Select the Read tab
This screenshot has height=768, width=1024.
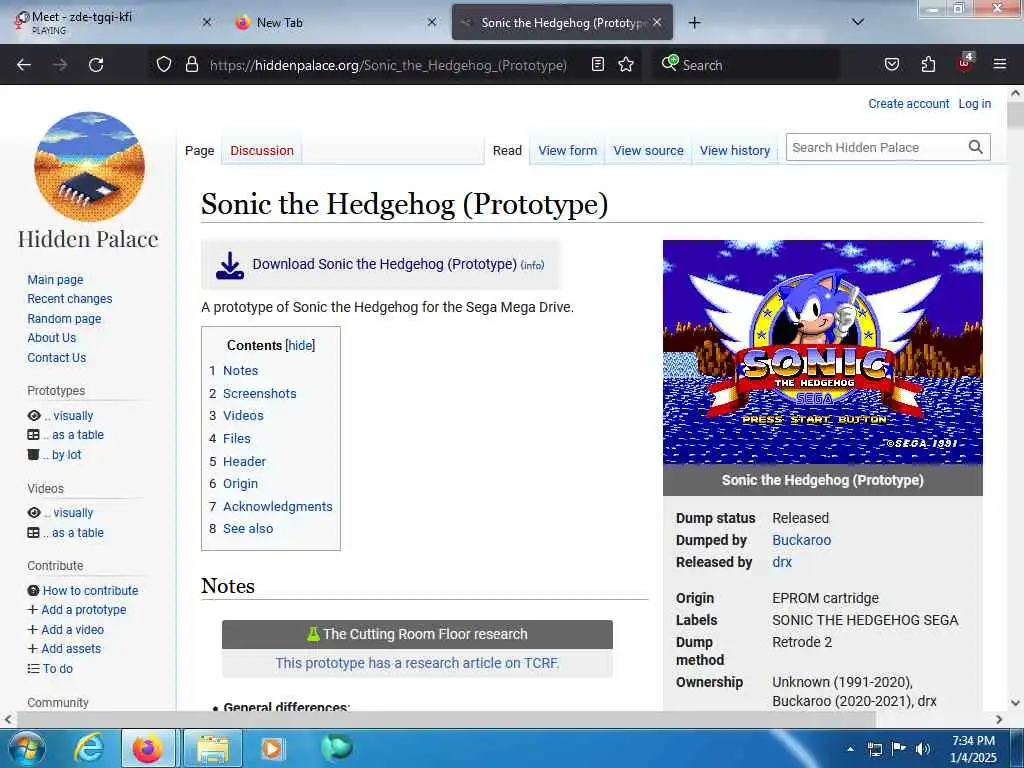click(x=507, y=151)
